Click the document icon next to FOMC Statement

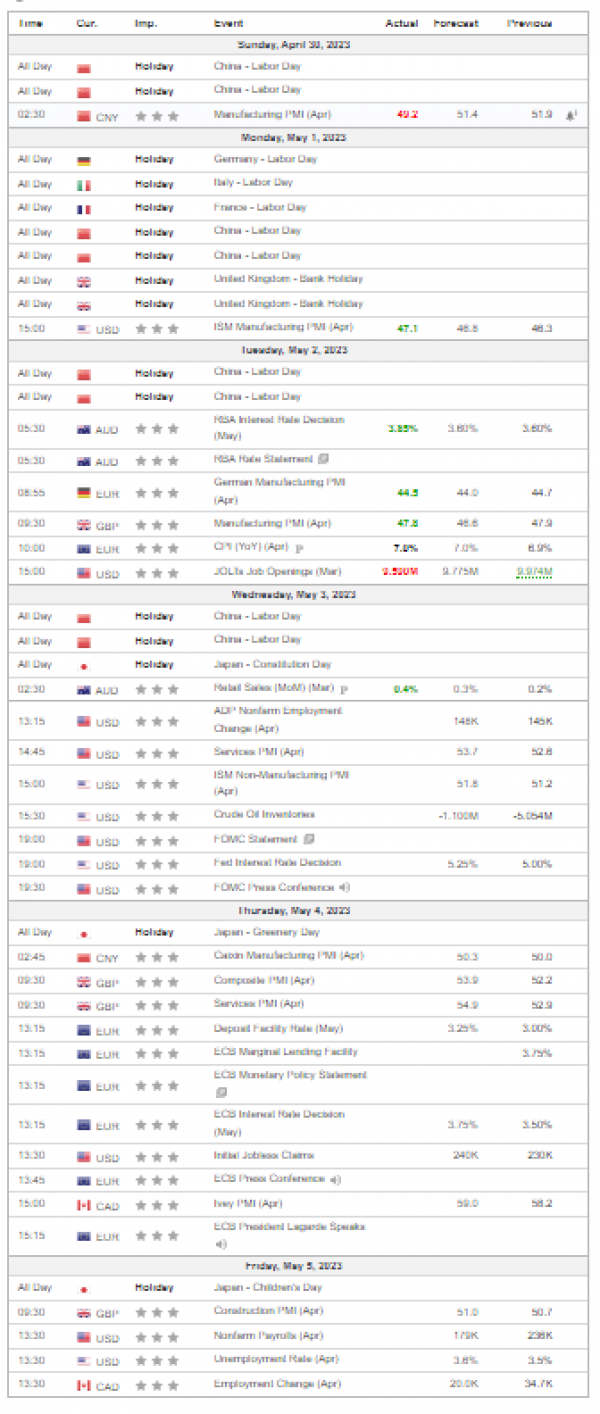pos(309,839)
